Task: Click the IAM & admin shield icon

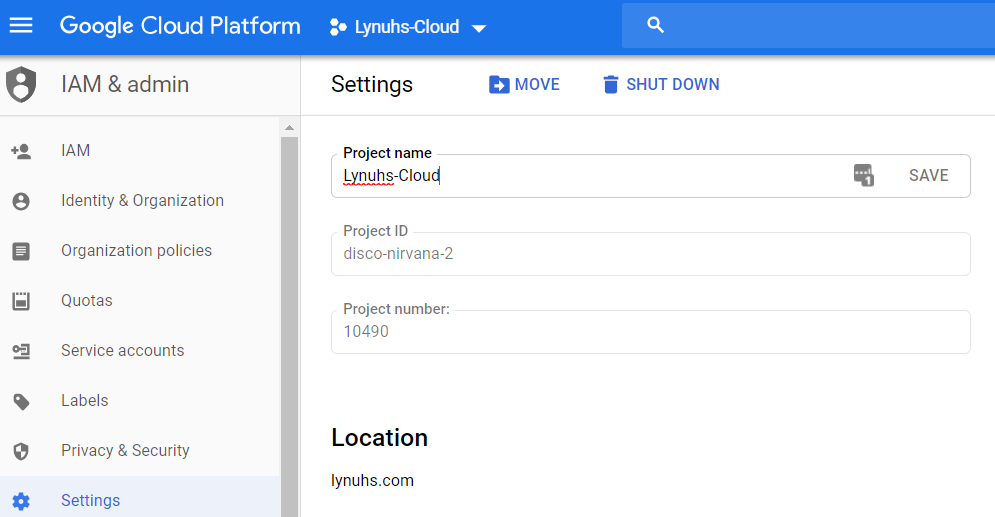Action: click(x=21, y=84)
